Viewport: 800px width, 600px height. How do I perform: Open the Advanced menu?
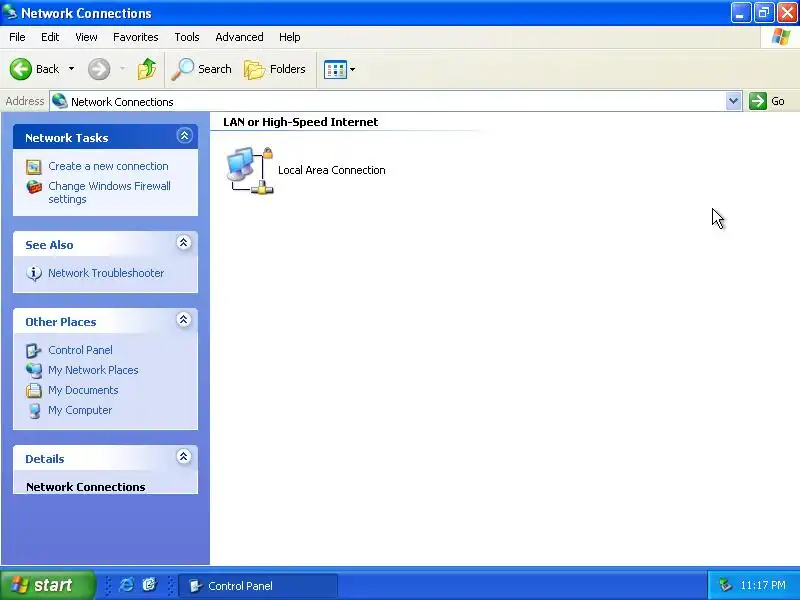[x=239, y=37]
